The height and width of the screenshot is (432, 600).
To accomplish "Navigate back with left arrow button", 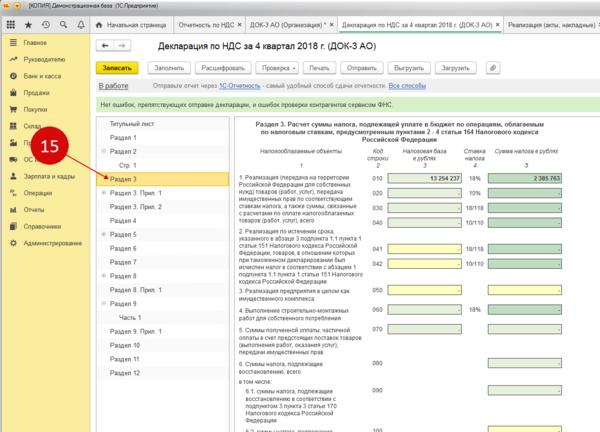I will [105, 46].
